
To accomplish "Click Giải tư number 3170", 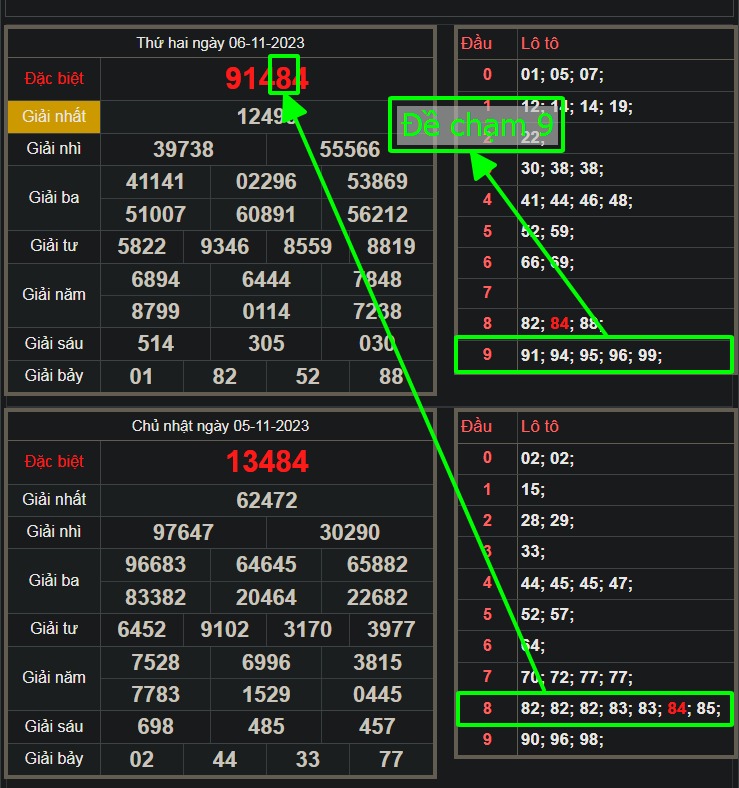I will 307,629.
